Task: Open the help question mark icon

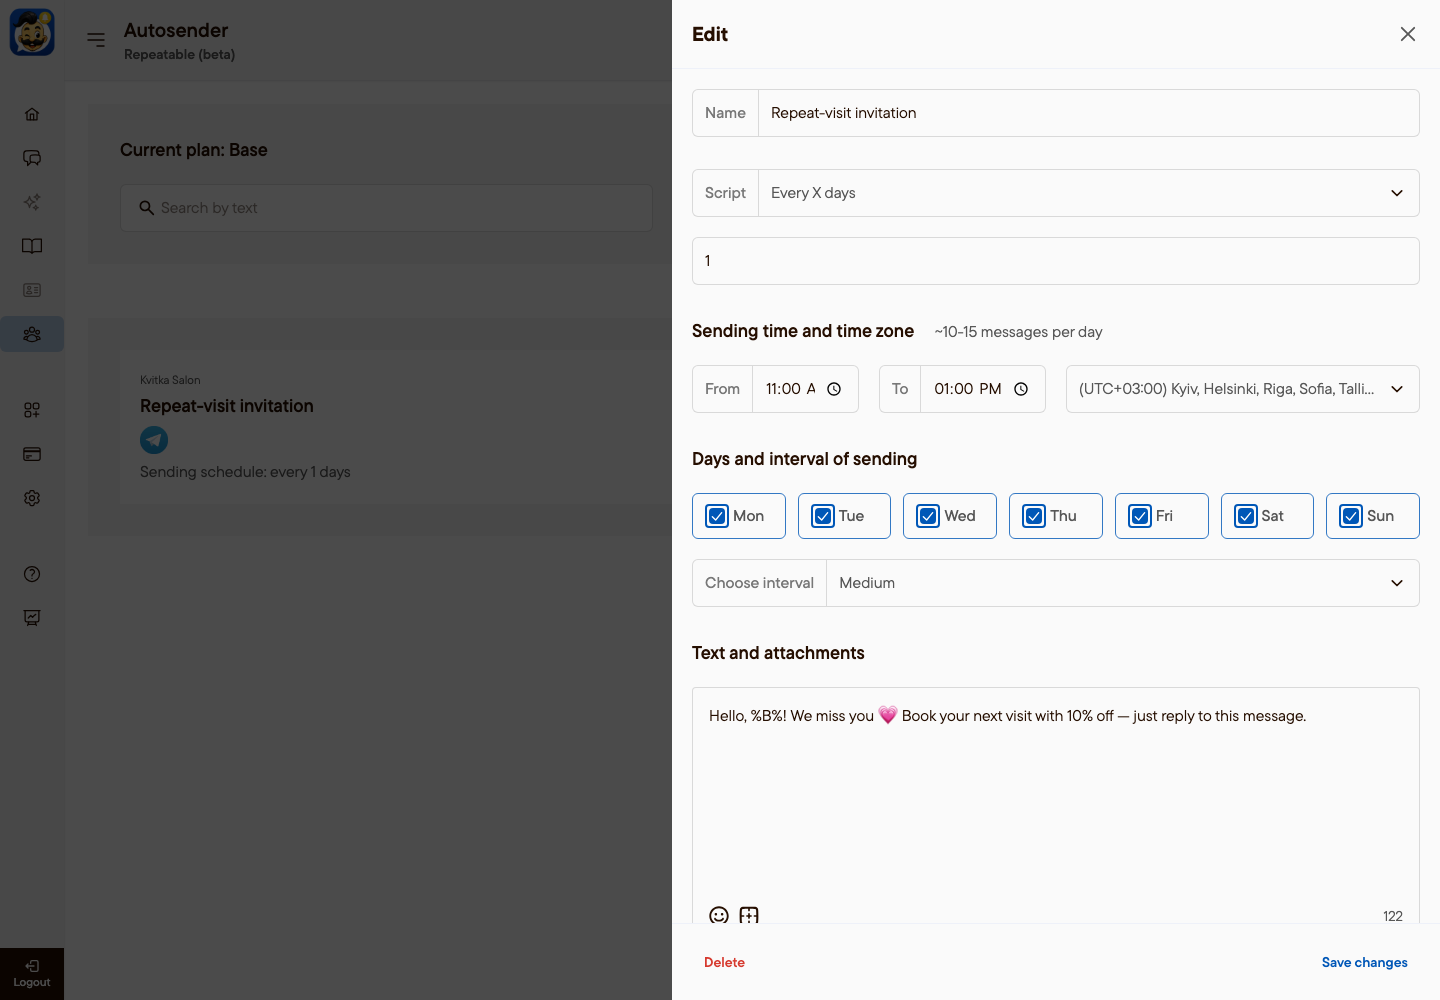Action: (32, 574)
